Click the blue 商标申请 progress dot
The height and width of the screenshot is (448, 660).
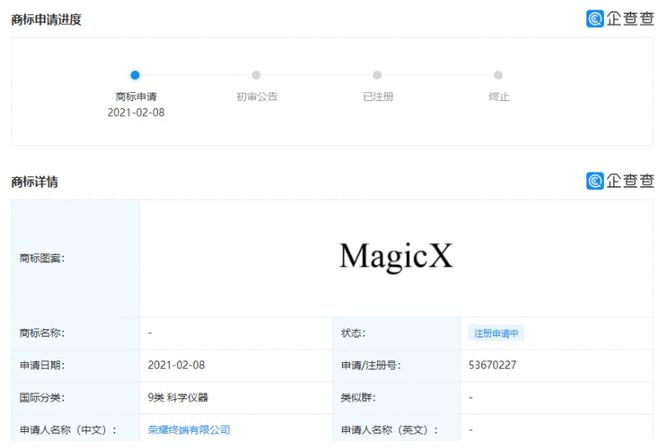point(135,75)
